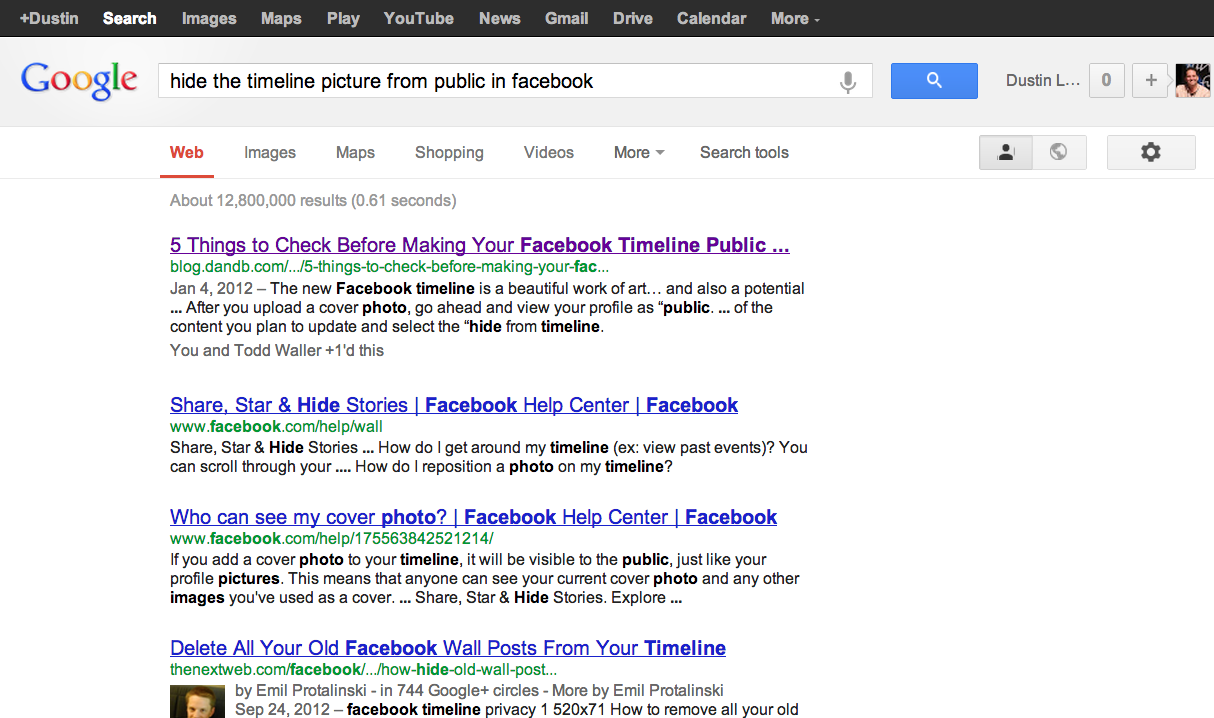The width and height of the screenshot is (1214, 718).
Task: Select Search in the top black bar
Action: (130, 18)
